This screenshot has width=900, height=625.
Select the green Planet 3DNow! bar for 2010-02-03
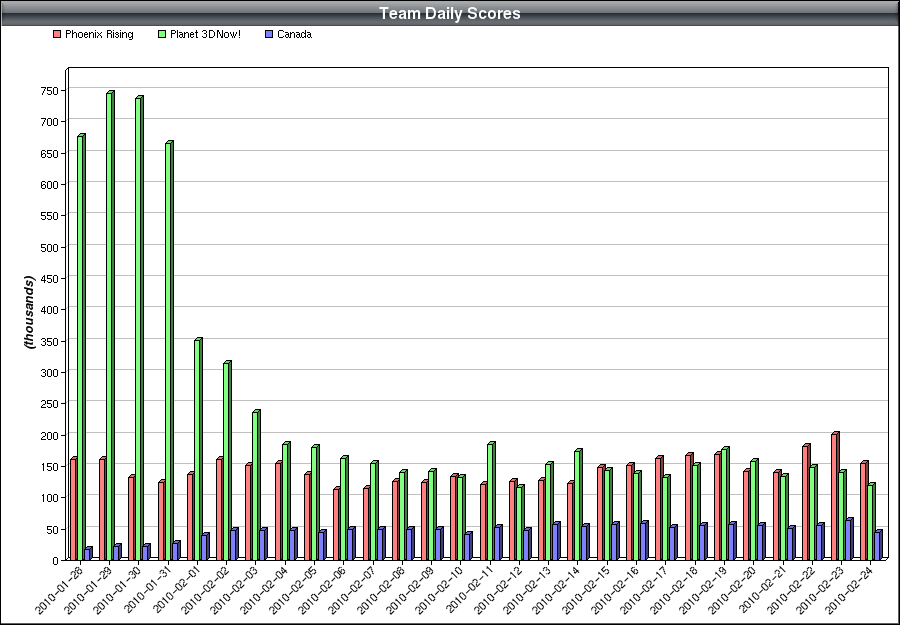[x=257, y=485]
